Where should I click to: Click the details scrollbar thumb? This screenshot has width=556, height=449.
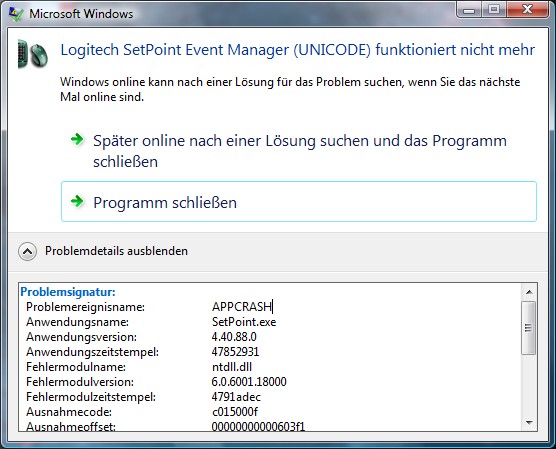529,328
